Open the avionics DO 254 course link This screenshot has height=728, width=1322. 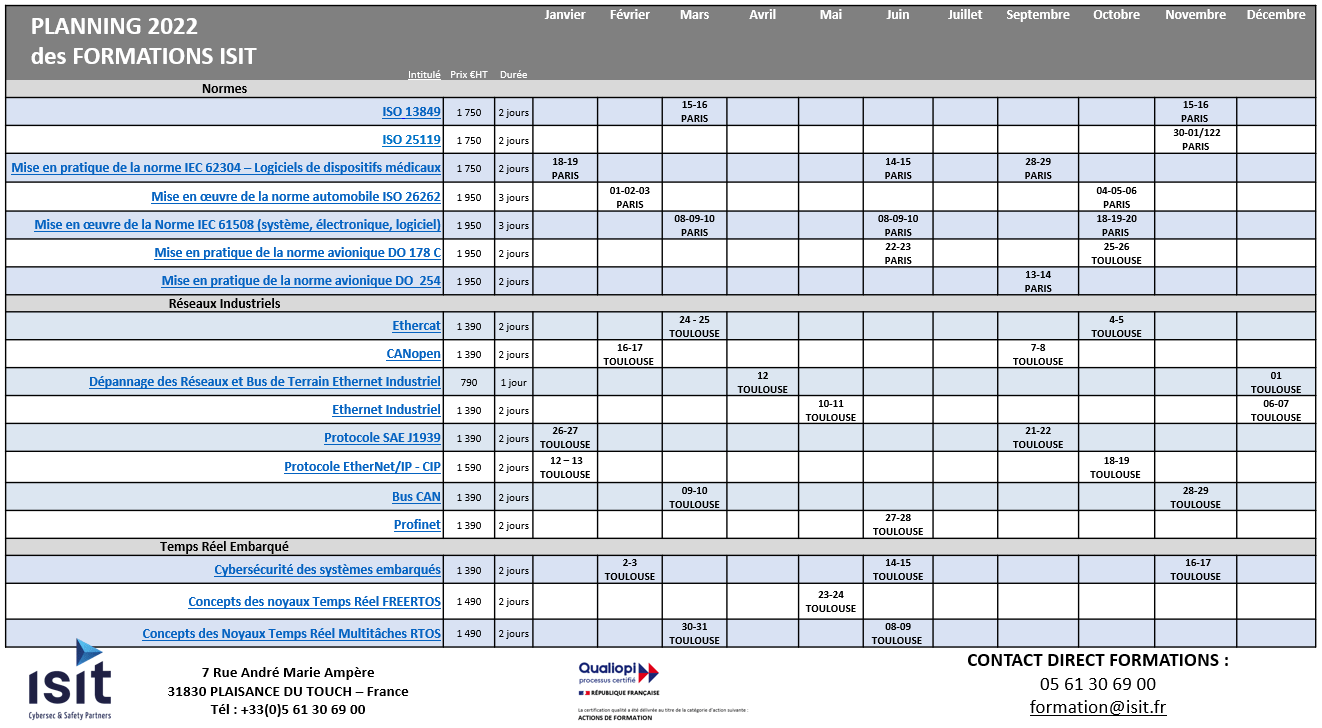(x=301, y=281)
